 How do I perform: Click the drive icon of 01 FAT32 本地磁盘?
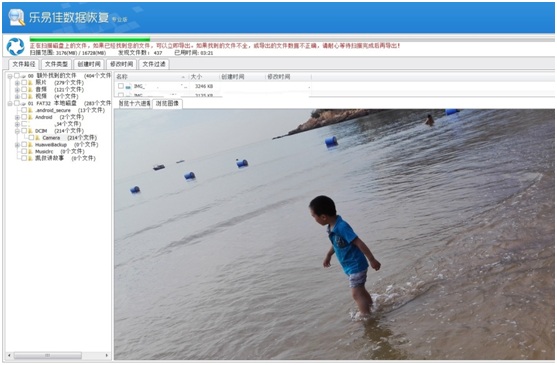click(x=23, y=103)
